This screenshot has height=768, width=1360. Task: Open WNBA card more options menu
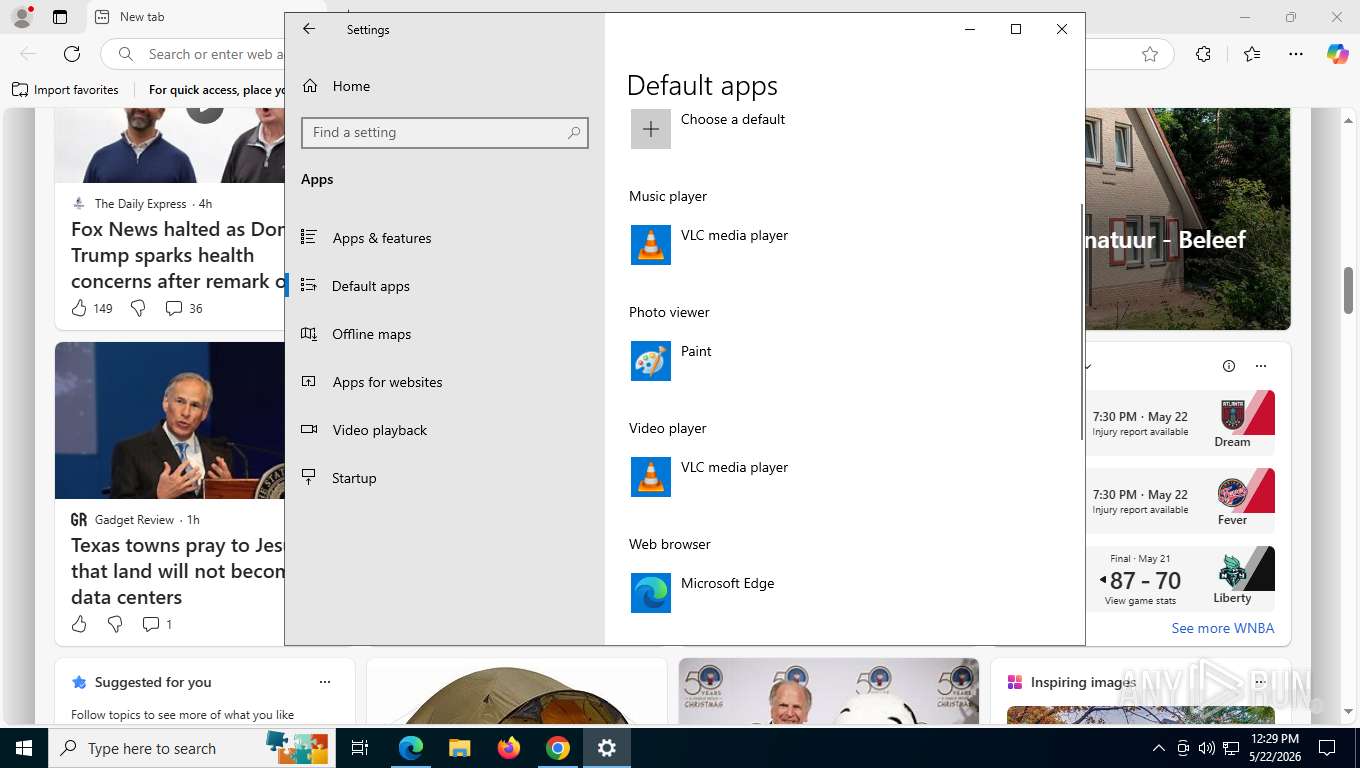pos(1261,366)
